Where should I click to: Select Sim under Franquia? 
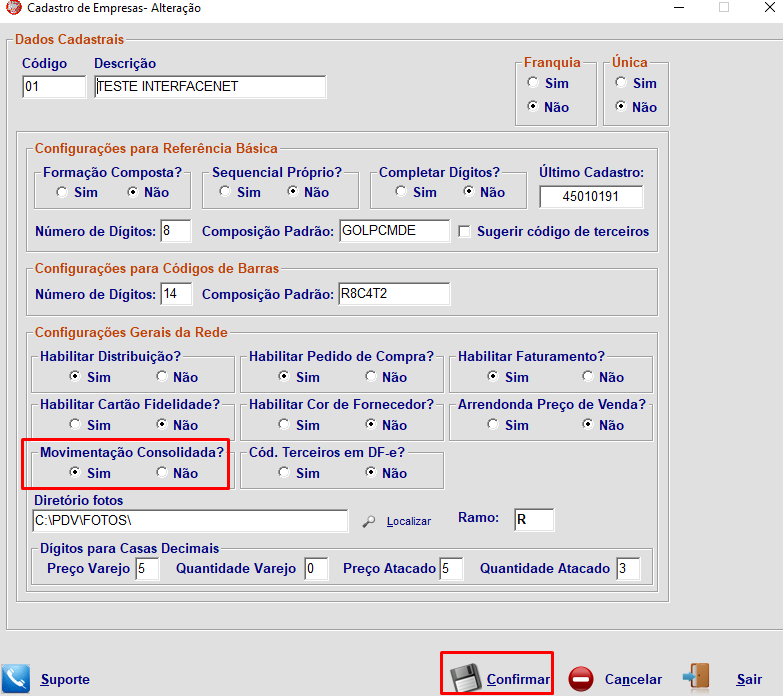533,82
